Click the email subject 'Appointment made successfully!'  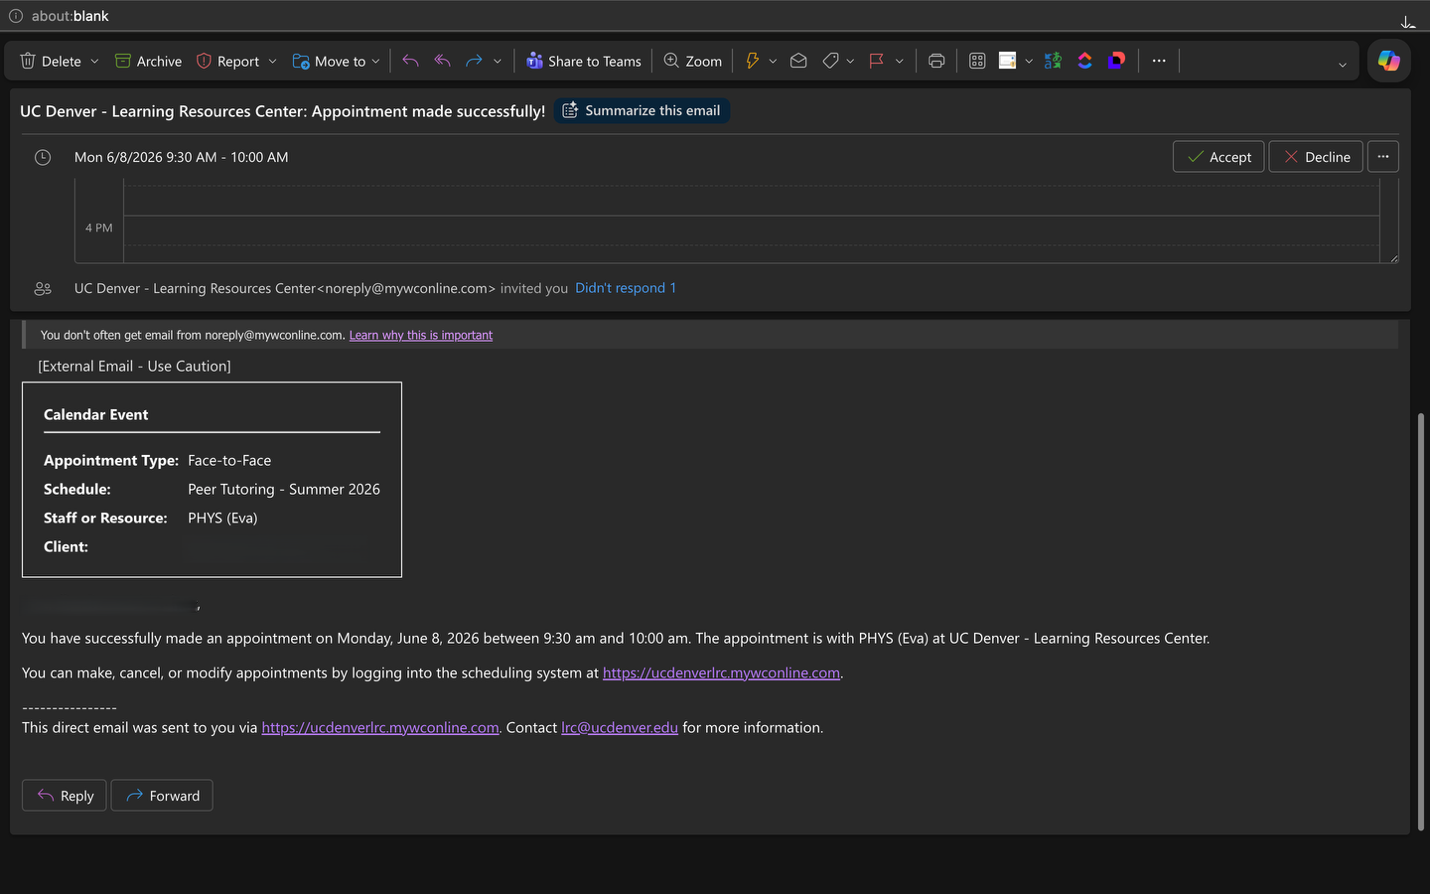tap(428, 111)
